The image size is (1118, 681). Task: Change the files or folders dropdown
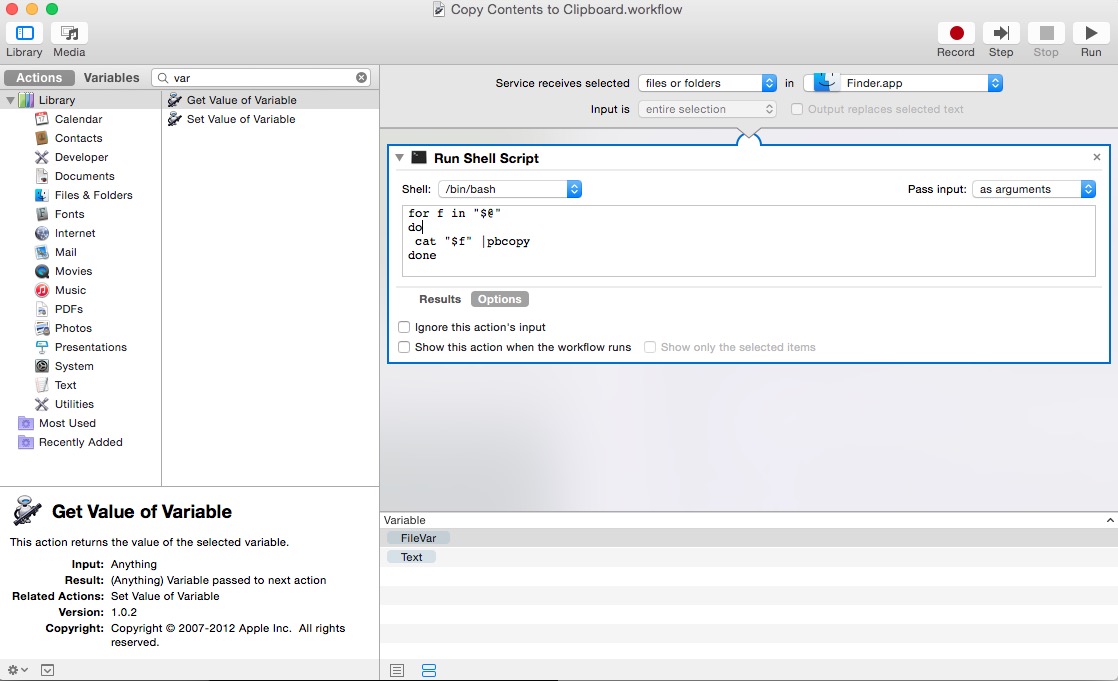[x=707, y=83]
